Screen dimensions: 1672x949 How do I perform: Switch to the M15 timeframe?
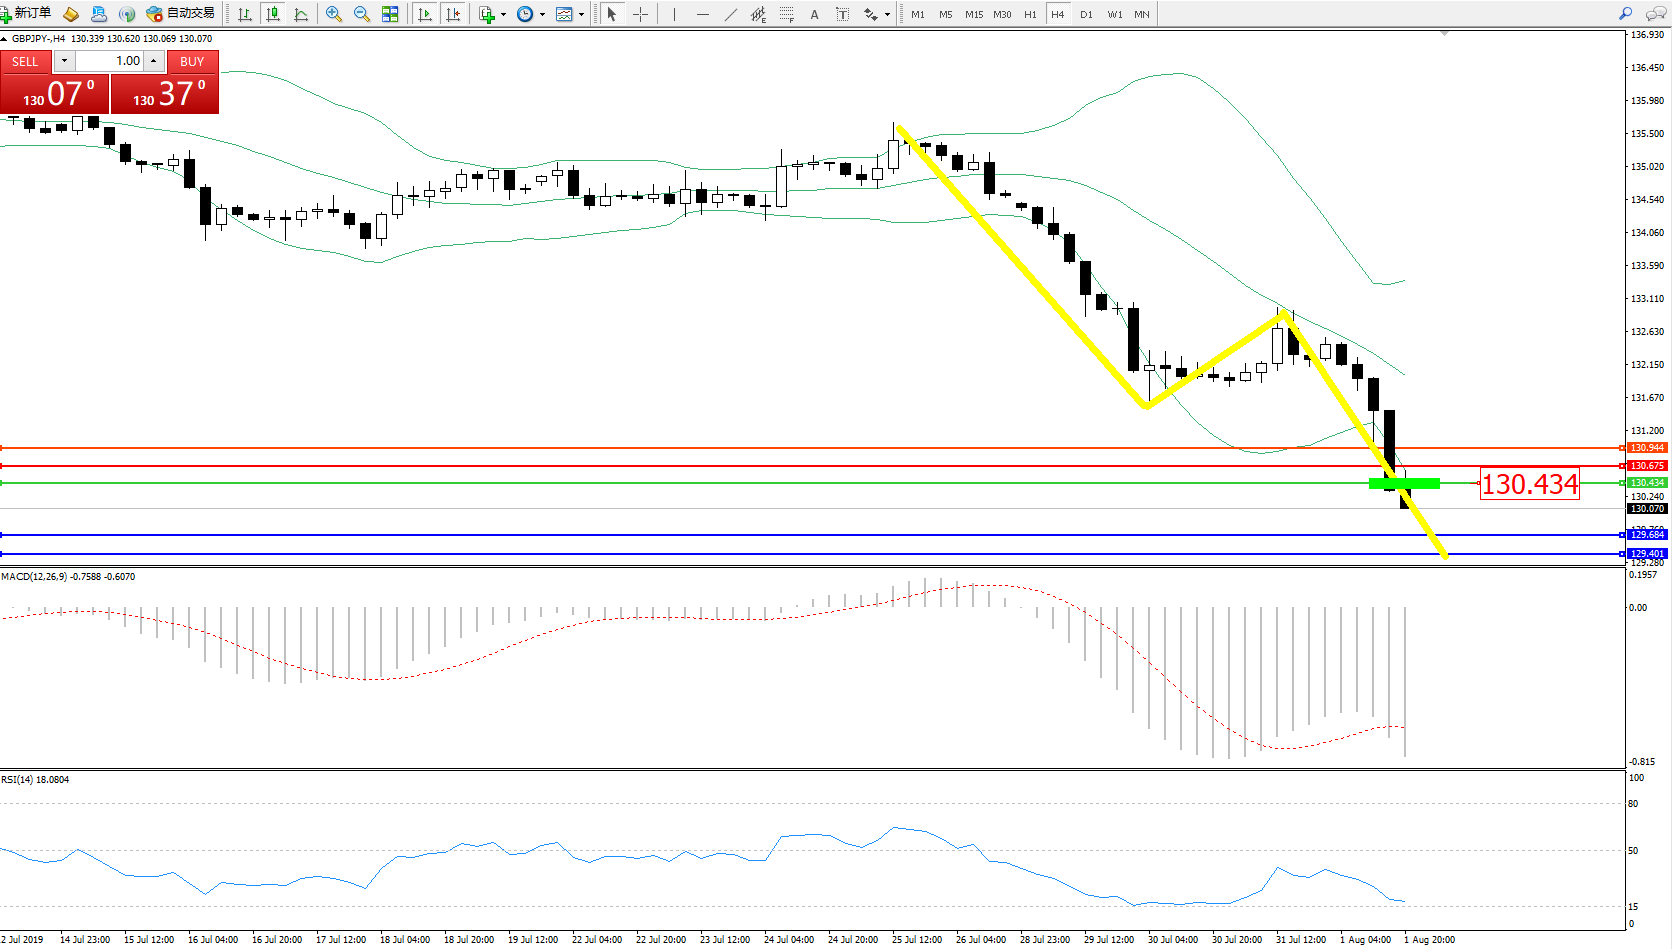pyautogui.click(x=973, y=14)
